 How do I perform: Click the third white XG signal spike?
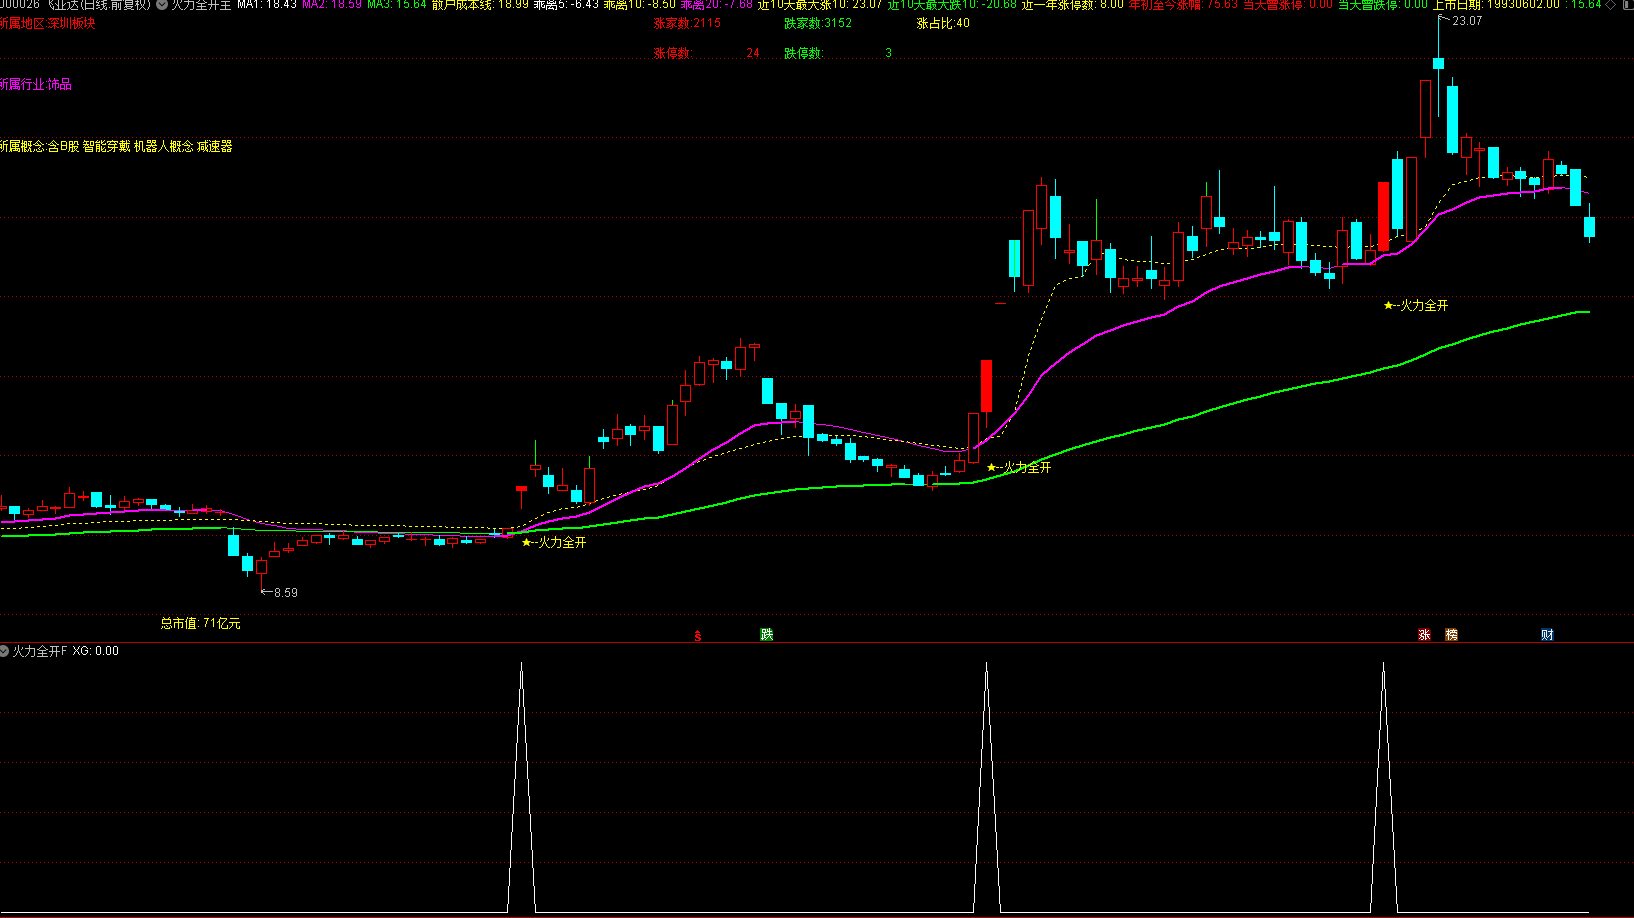pyautogui.click(x=1383, y=786)
